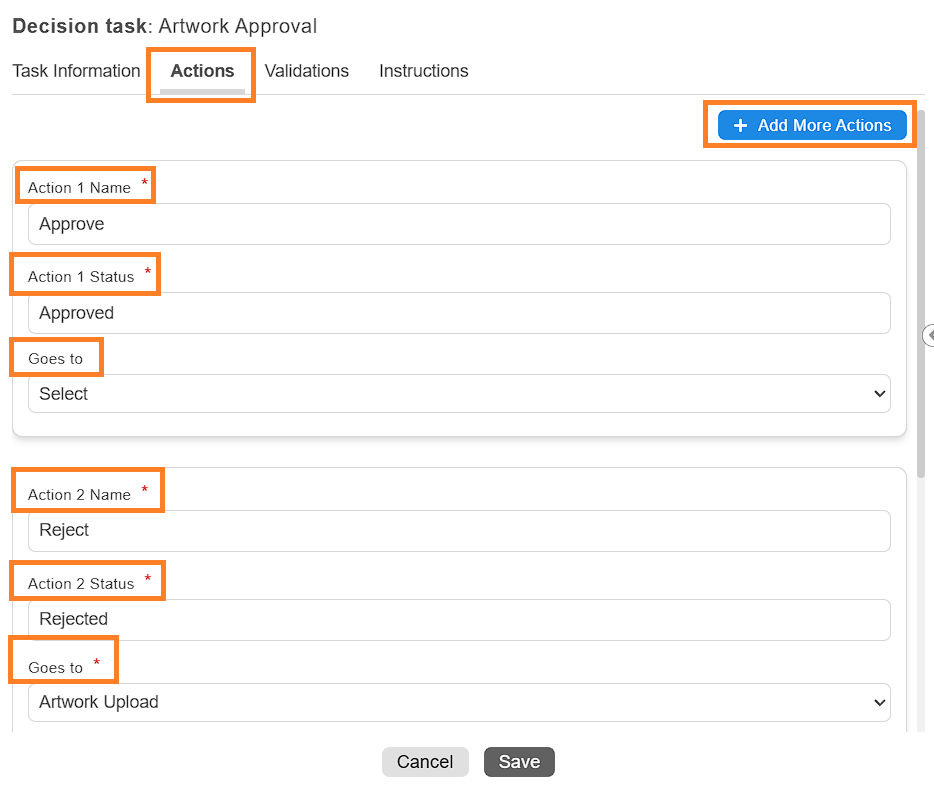The image size is (934, 791).
Task: Click the Action 2 Name label
Action: (x=80, y=495)
